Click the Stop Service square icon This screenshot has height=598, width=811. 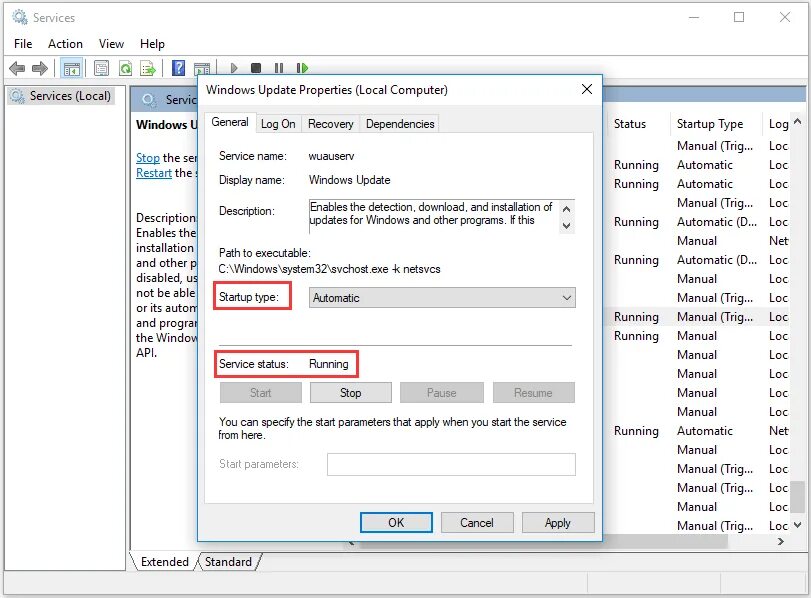click(256, 68)
